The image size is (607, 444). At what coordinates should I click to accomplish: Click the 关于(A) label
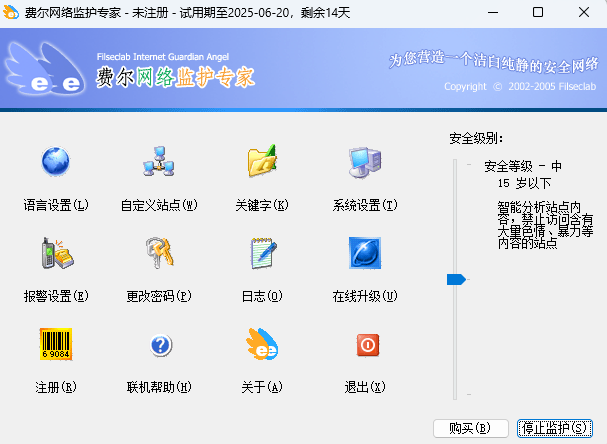pyautogui.click(x=262, y=387)
